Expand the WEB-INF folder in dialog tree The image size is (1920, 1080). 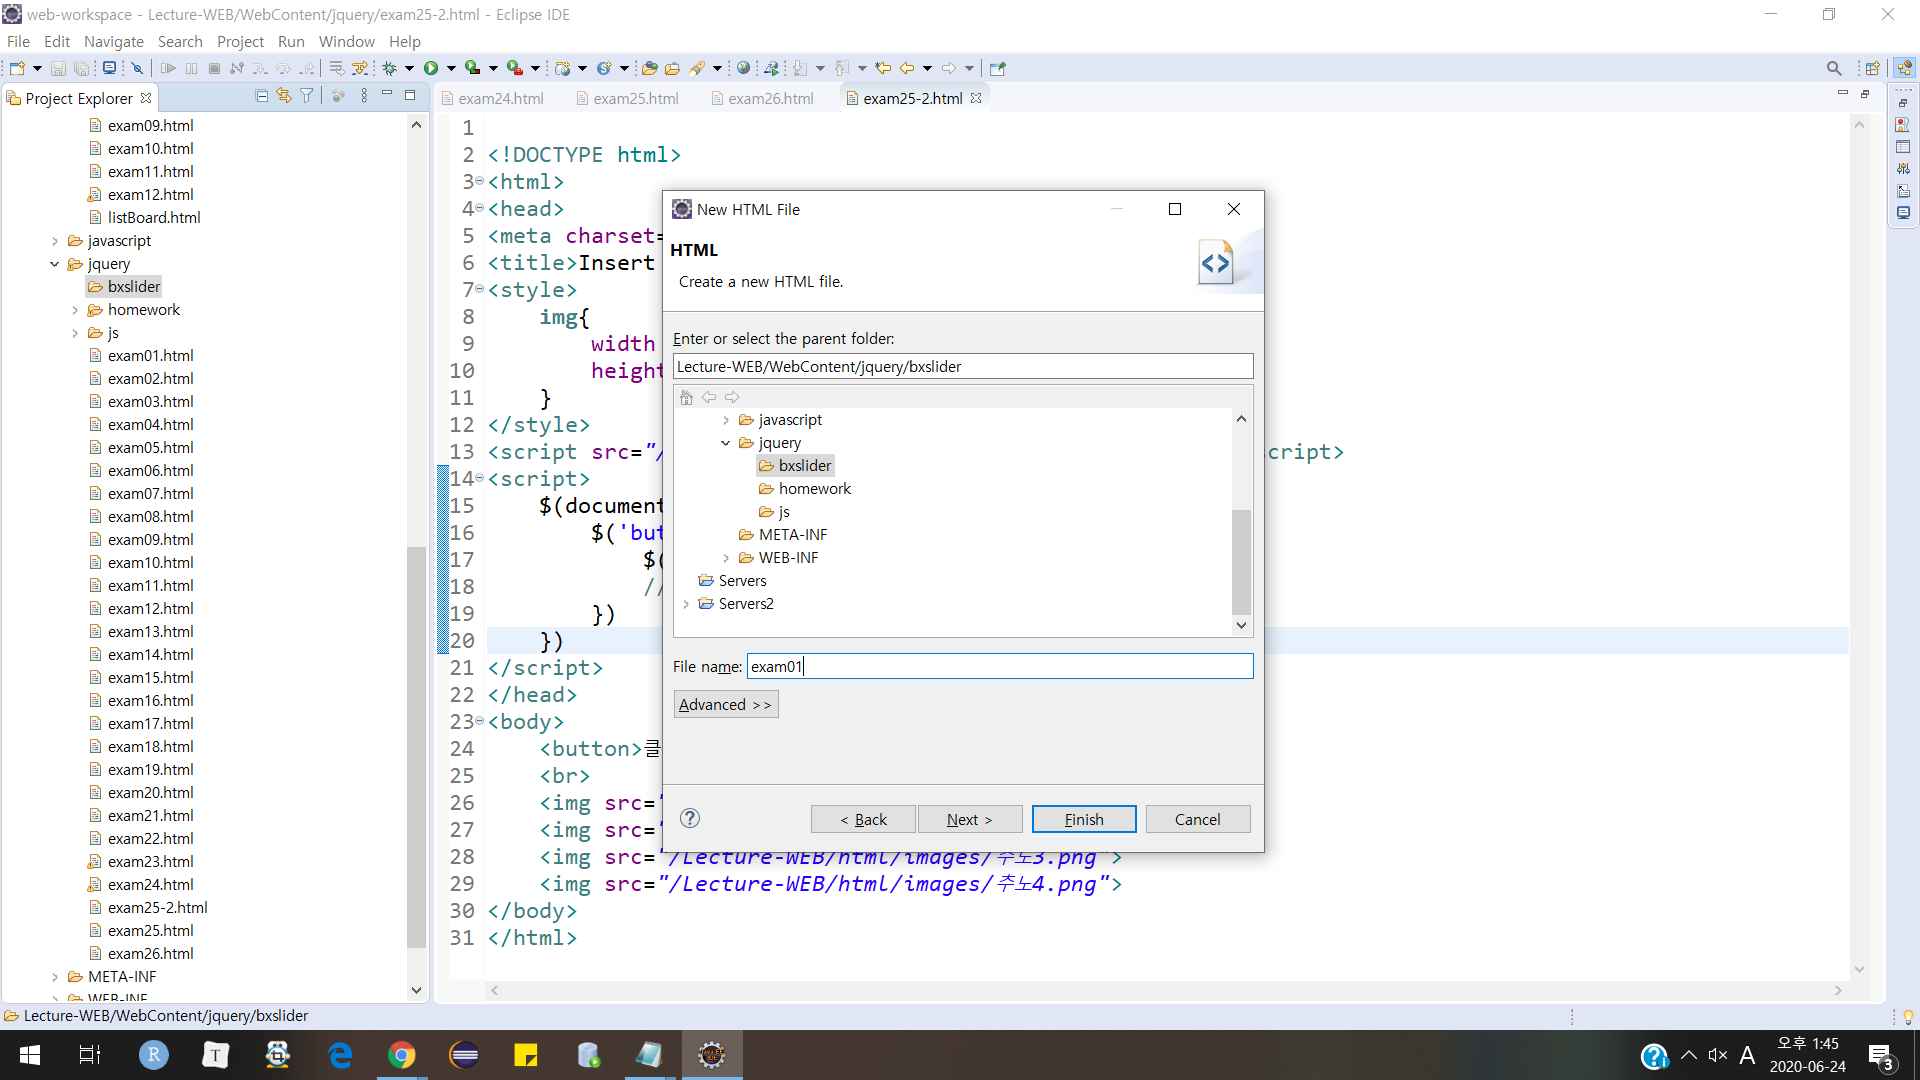point(726,558)
